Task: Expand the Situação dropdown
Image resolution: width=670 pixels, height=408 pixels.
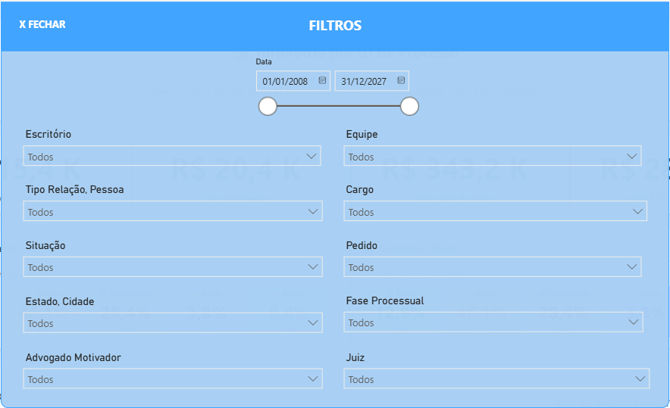Action: coord(172,267)
